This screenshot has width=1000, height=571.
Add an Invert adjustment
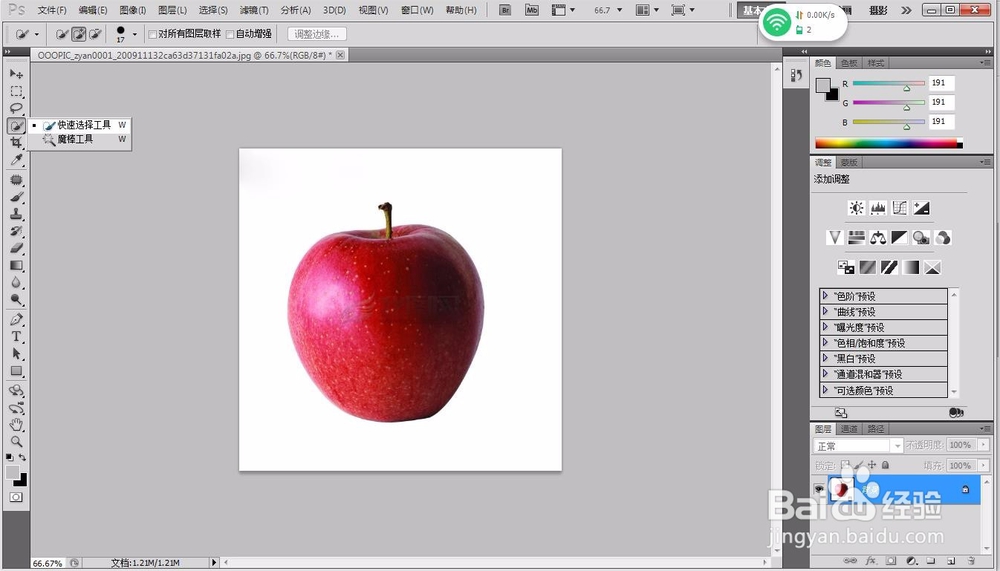[x=846, y=267]
